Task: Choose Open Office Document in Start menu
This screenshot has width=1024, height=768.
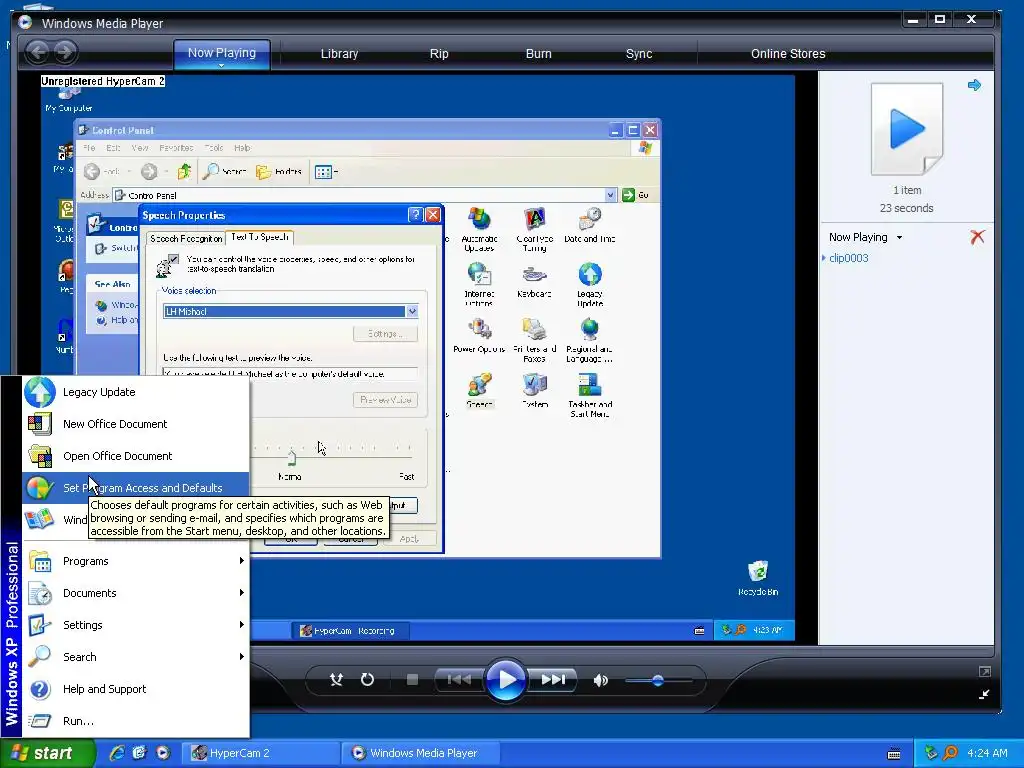Action: point(136,456)
